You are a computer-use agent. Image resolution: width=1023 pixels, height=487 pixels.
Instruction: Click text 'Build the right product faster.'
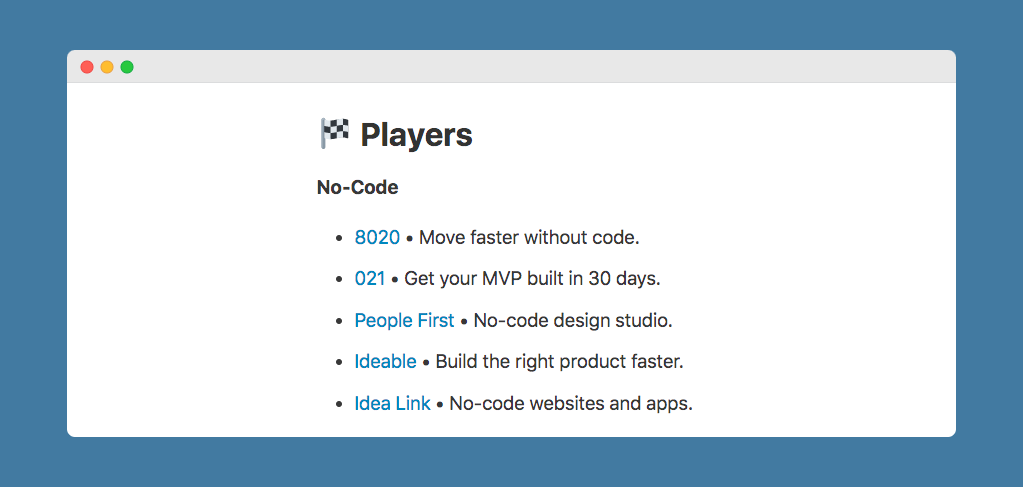pos(560,361)
